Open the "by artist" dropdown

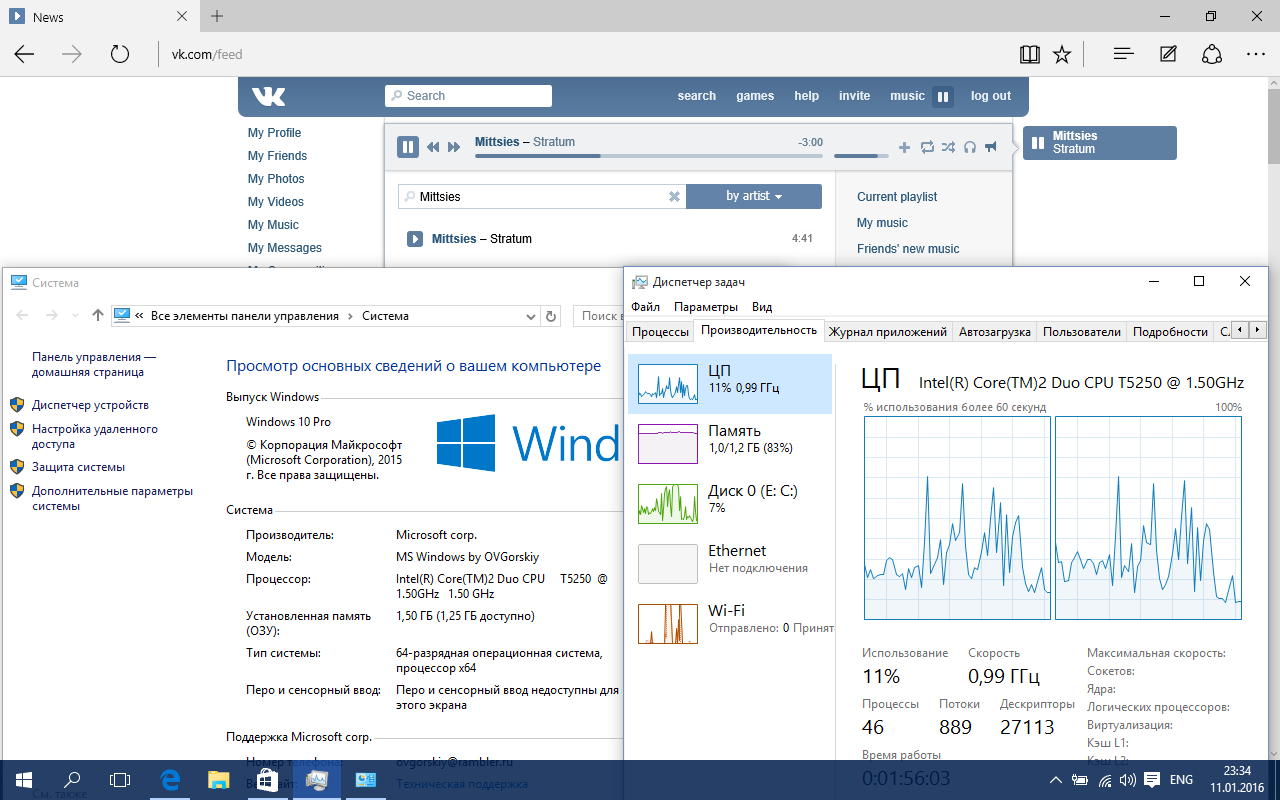754,196
